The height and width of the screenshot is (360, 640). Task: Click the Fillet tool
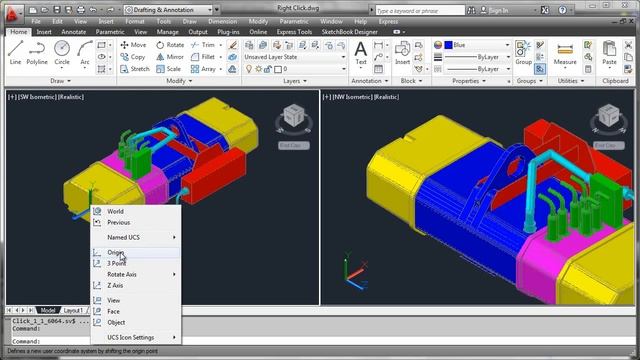pyautogui.click(x=203, y=57)
